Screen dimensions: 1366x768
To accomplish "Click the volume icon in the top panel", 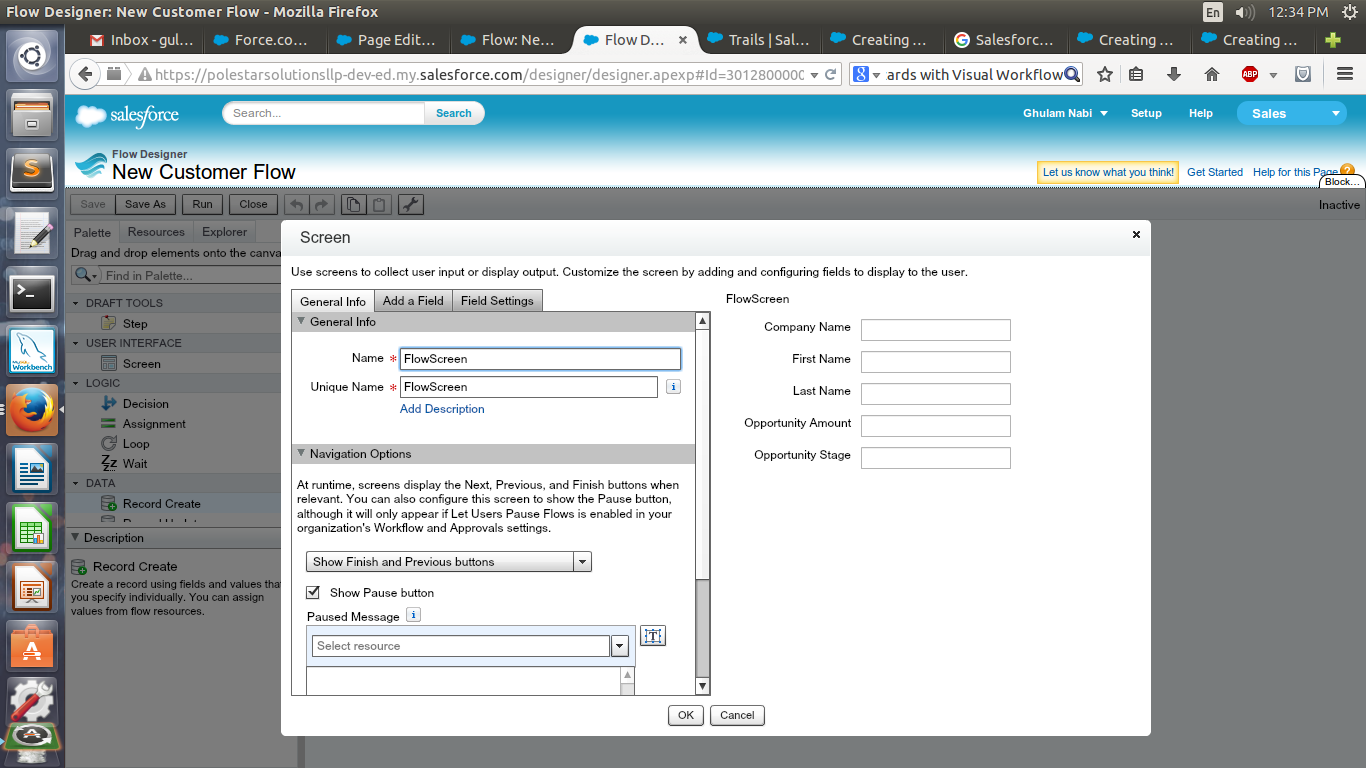I will tap(1245, 12).
